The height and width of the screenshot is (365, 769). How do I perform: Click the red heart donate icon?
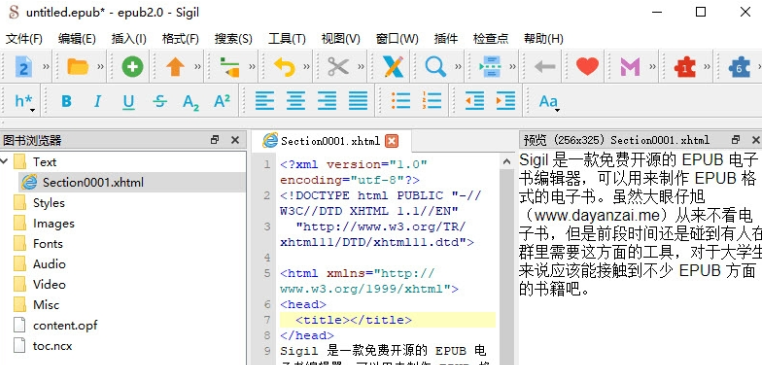587,66
